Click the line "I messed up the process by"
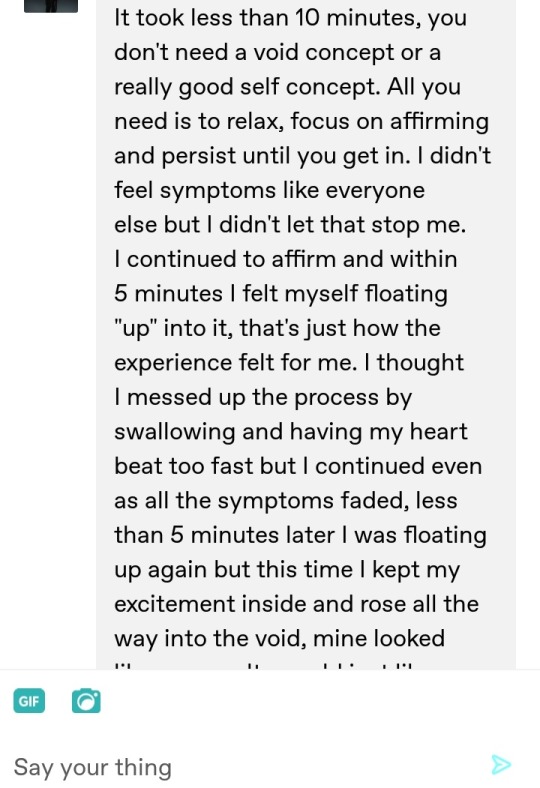The image size is (540, 788). [263, 398]
